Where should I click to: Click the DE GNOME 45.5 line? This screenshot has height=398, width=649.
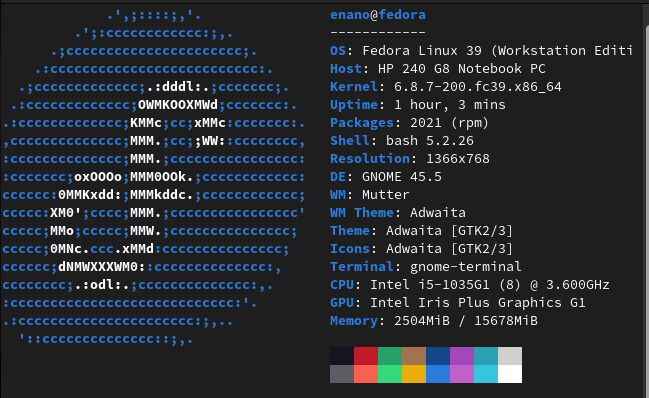pyautogui.click(x=386, y=177)
